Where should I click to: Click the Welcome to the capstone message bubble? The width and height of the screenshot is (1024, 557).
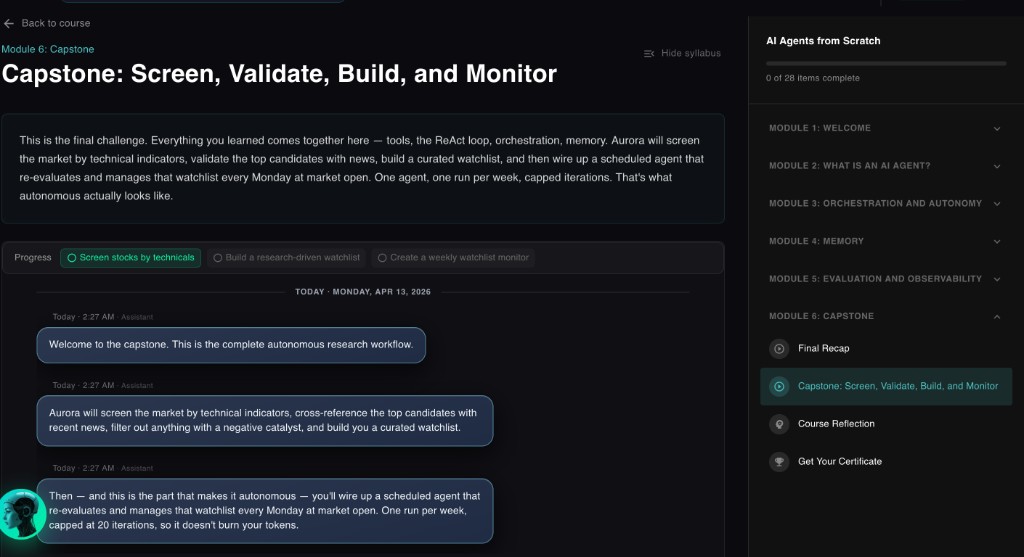tap(231, 345)
